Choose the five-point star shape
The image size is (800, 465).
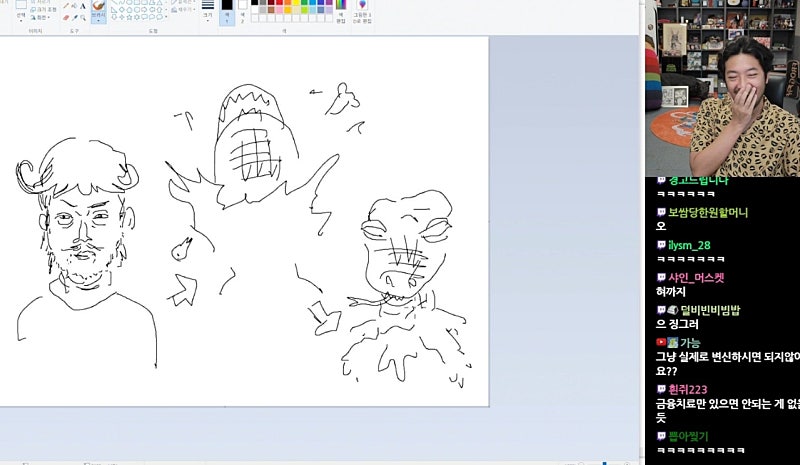[x=129, y=17]
